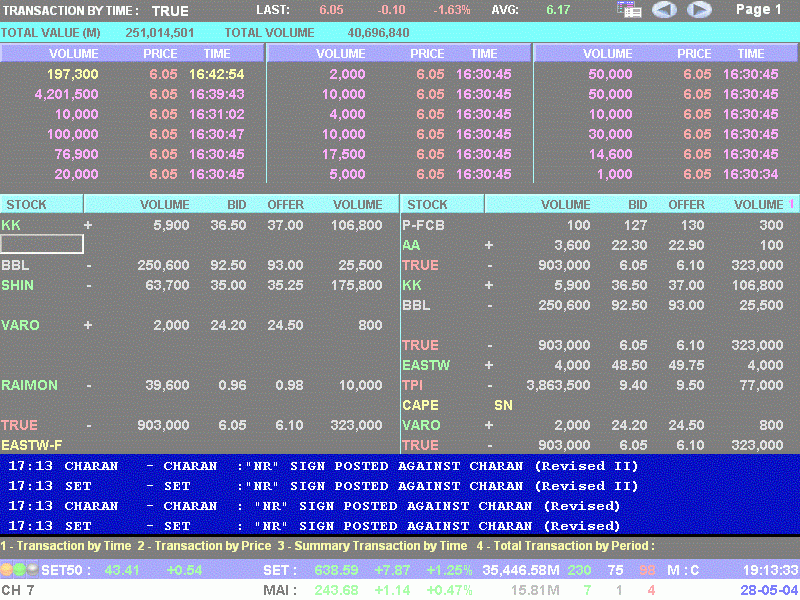
Task: Go to previous page with left arrow
Action: (x=664, y=10)
